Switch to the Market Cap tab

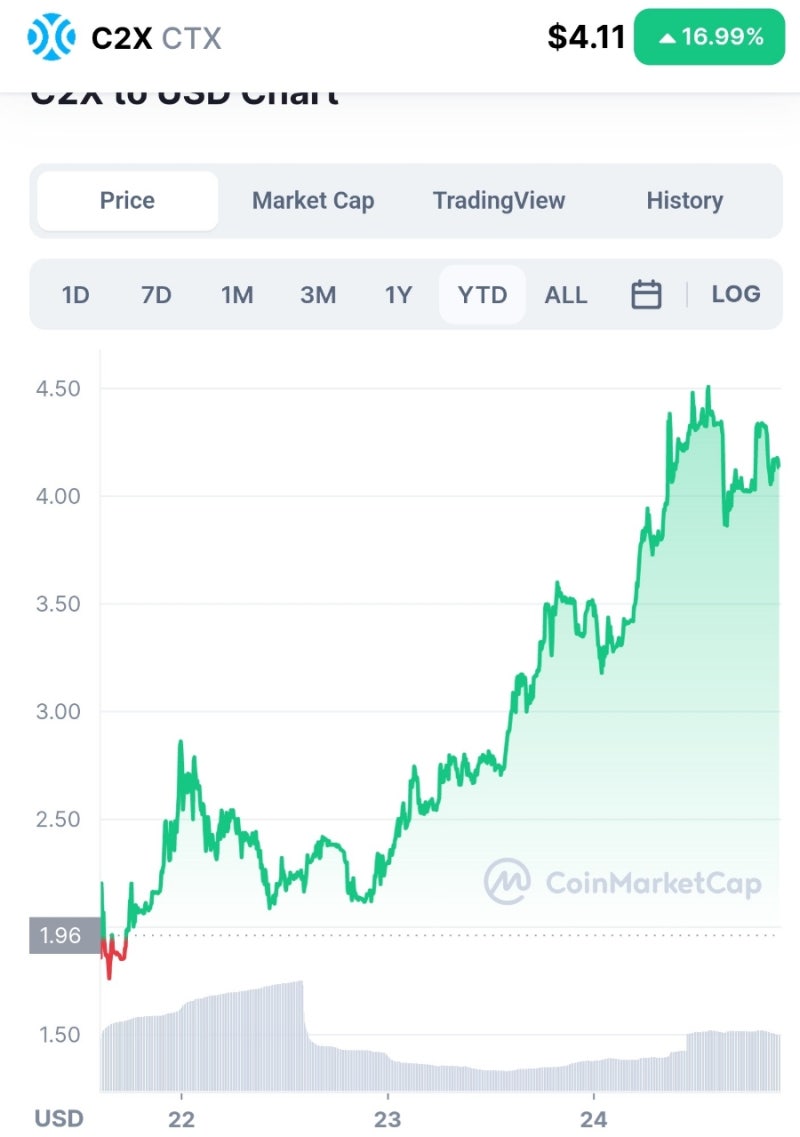pyautogui.click(x=313, y=201)
